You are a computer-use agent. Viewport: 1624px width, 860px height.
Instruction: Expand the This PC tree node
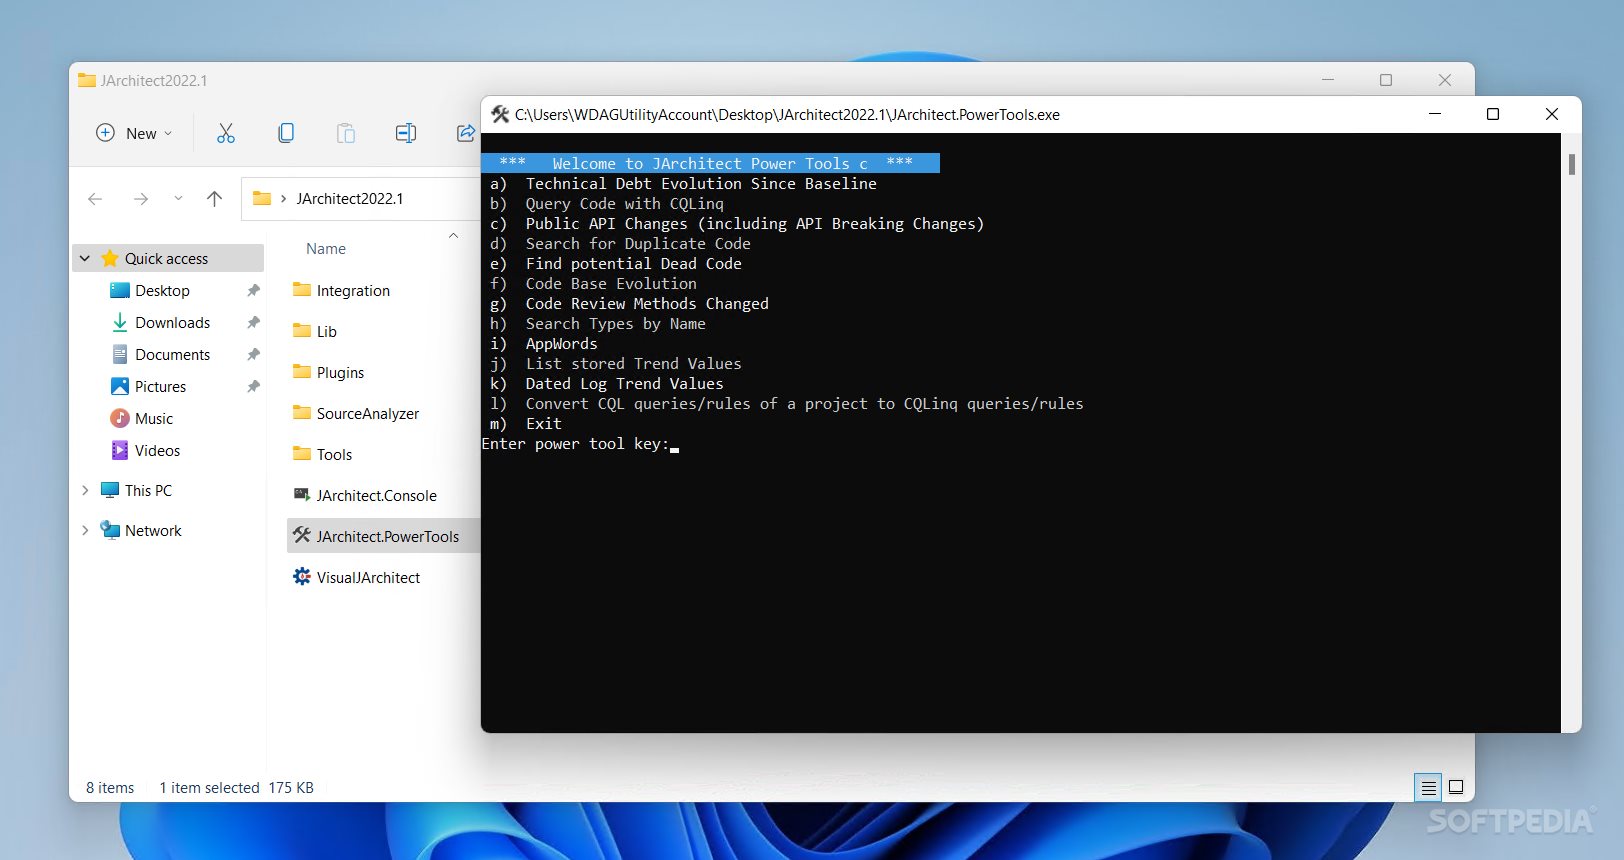click(x=85, y=490)
